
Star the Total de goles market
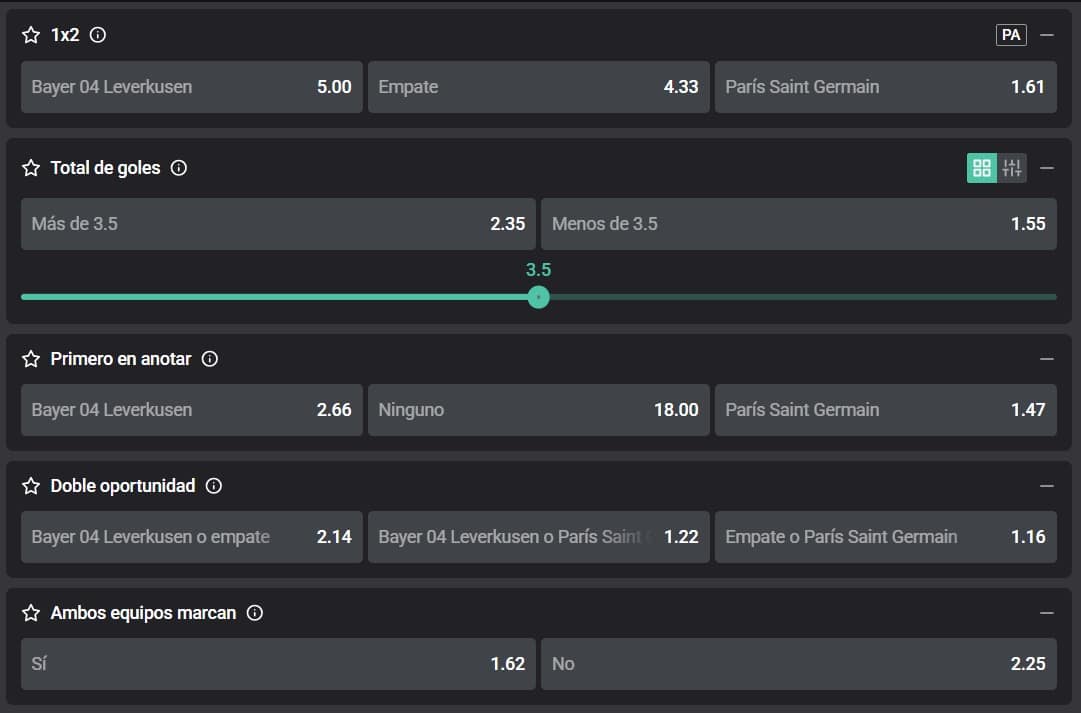tap(31, 168)
